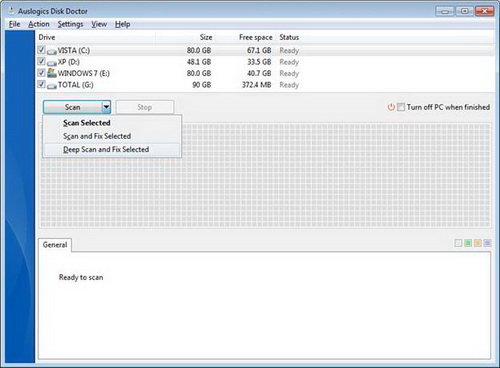Maximize the Disk Doctor window
Image resolution: width=500 pixels, height=368 pixels.
point(464,11)
